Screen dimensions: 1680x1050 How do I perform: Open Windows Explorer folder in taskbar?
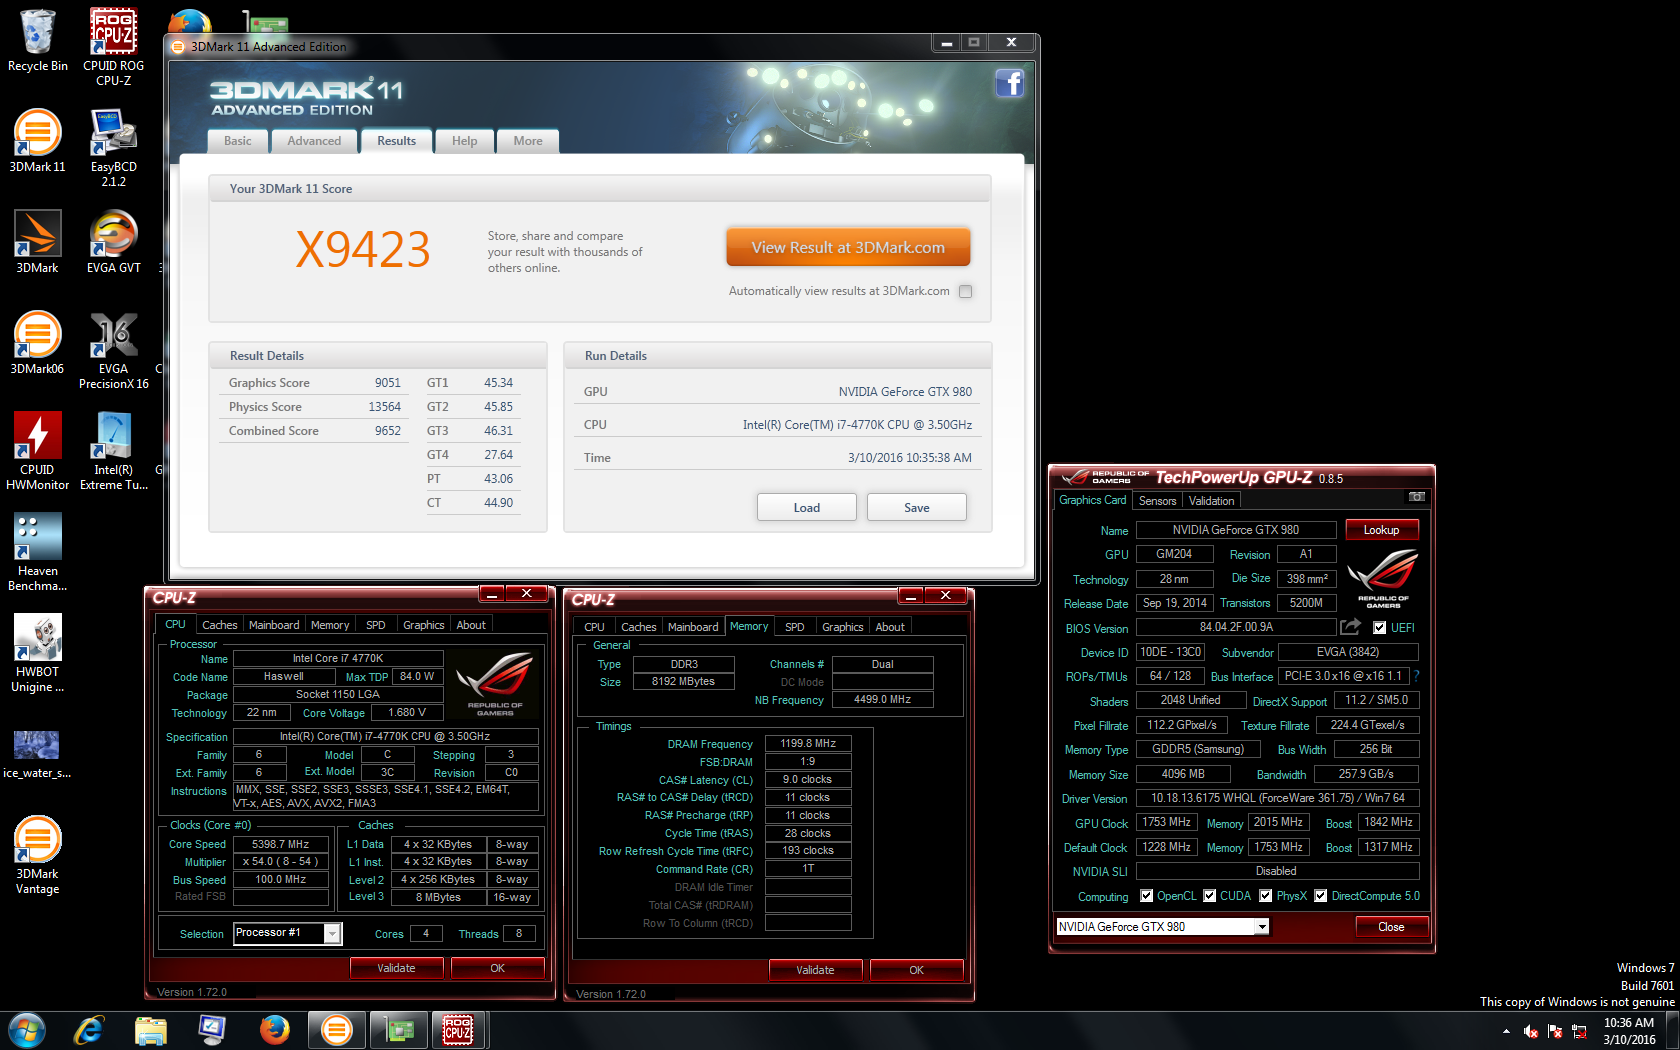150,1030
